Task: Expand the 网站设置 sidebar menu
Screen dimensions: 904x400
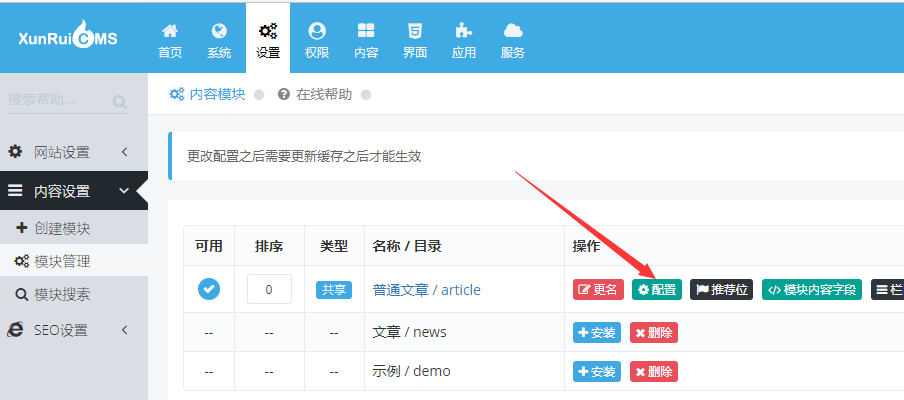Action: coord(74,153)
